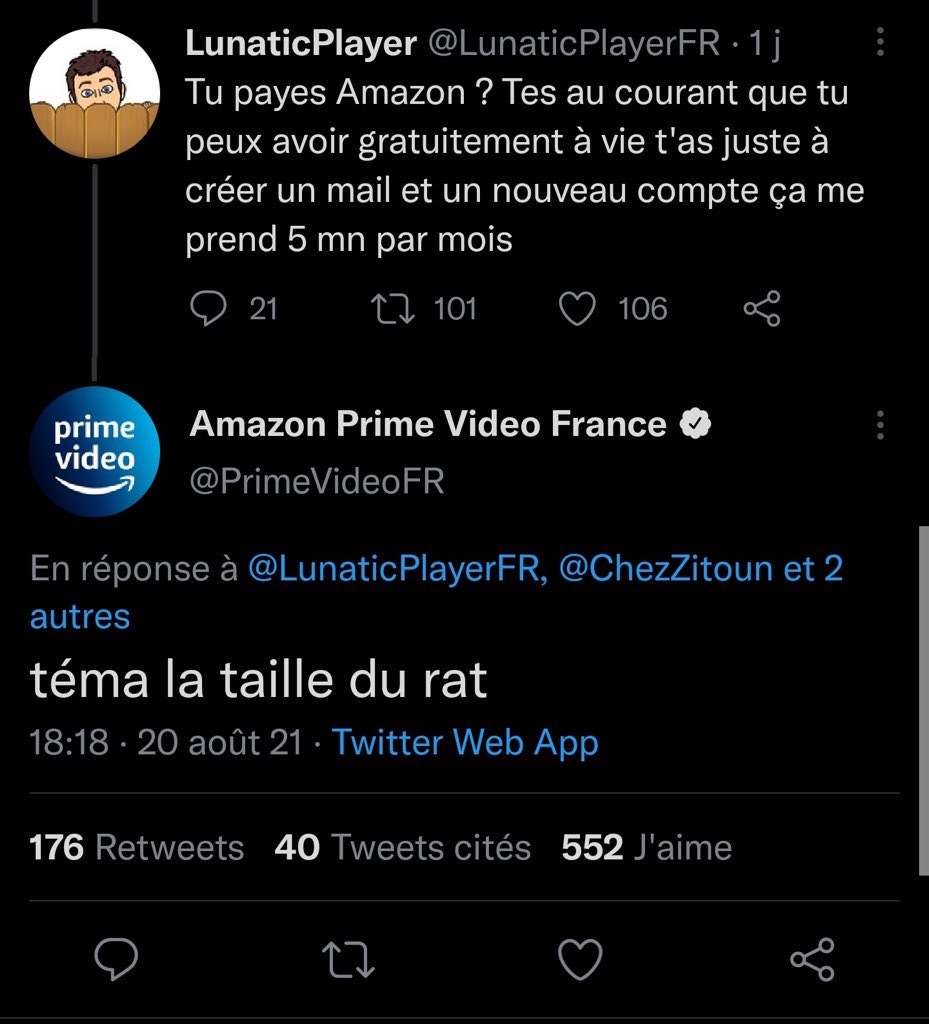View the 176 Retweets list
929x1024 pixels.
[x=137, y=848]
